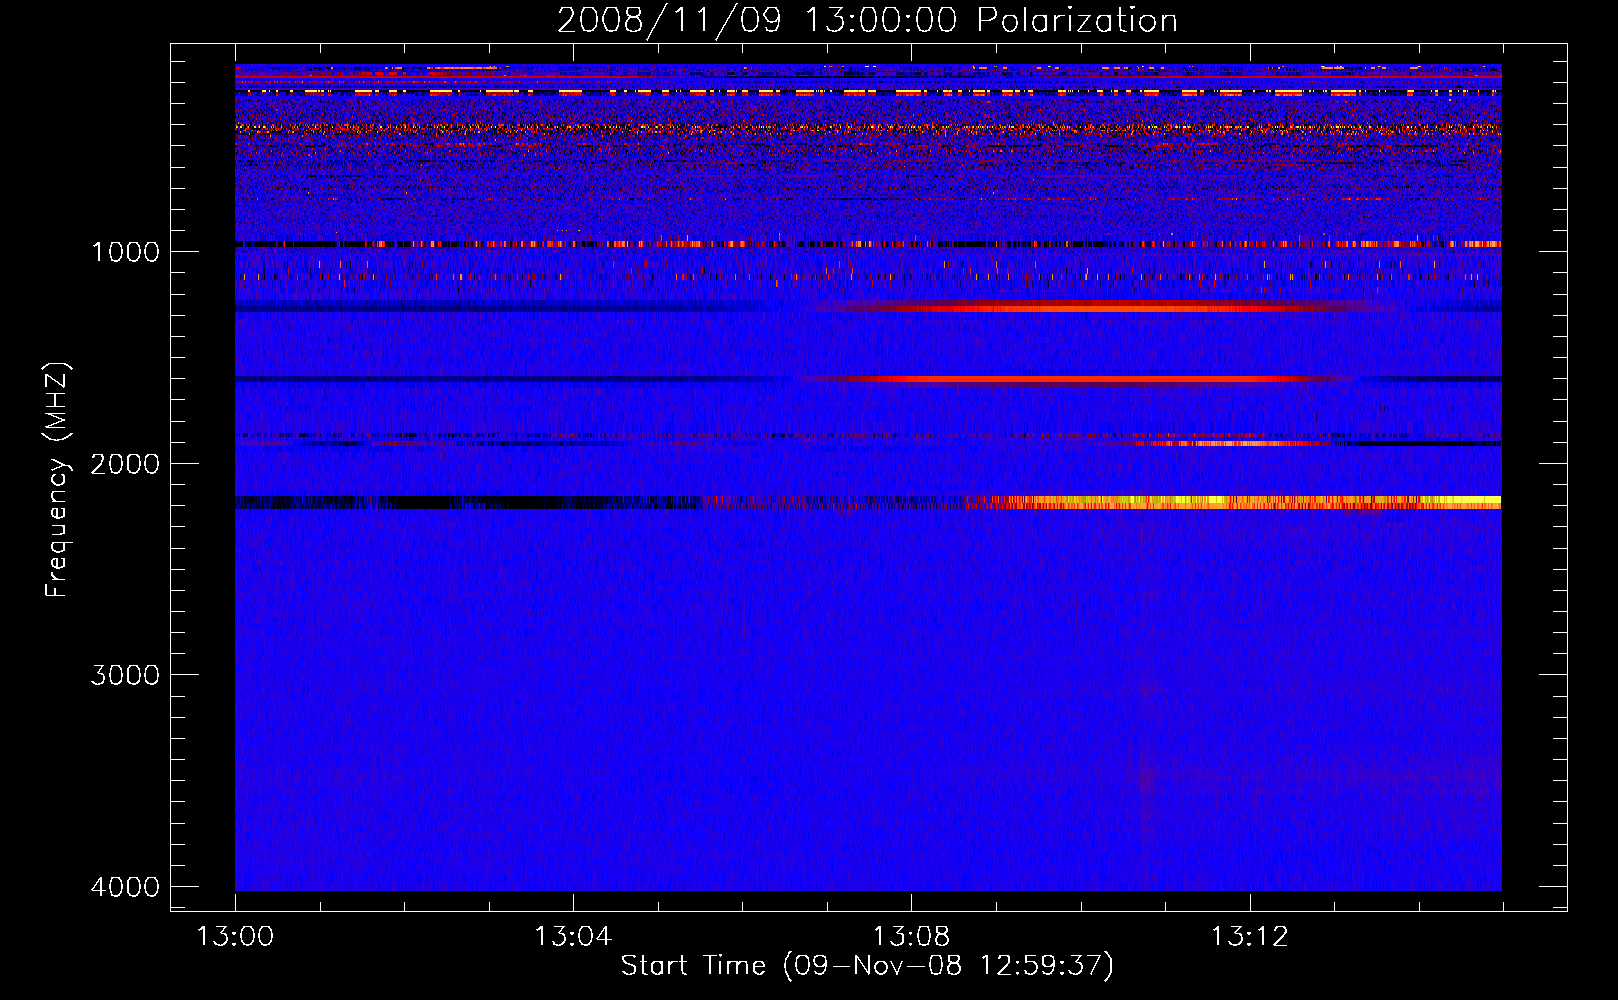Click the faint red streak near 3500 MHz
Viewport: 1618px width, 1000px height.
1147,775
